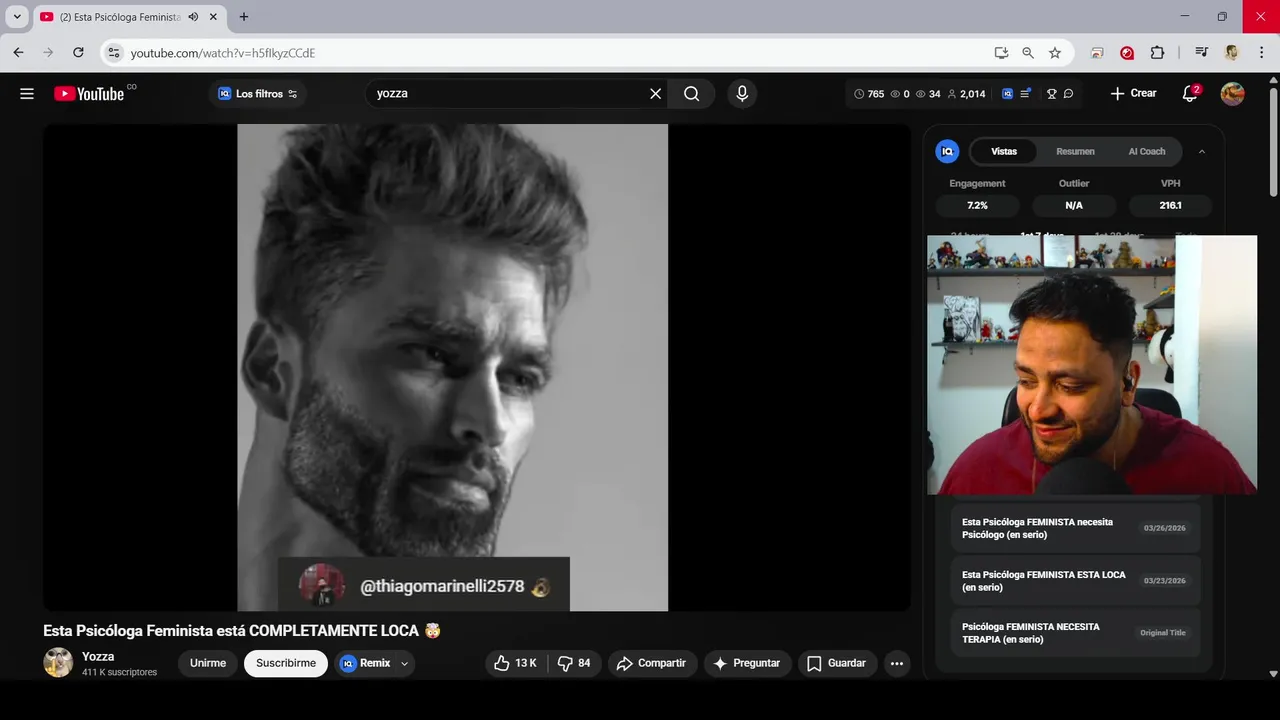Open a new browser tab
Viewport: 1280px width, 720px height.
point(243,17)
